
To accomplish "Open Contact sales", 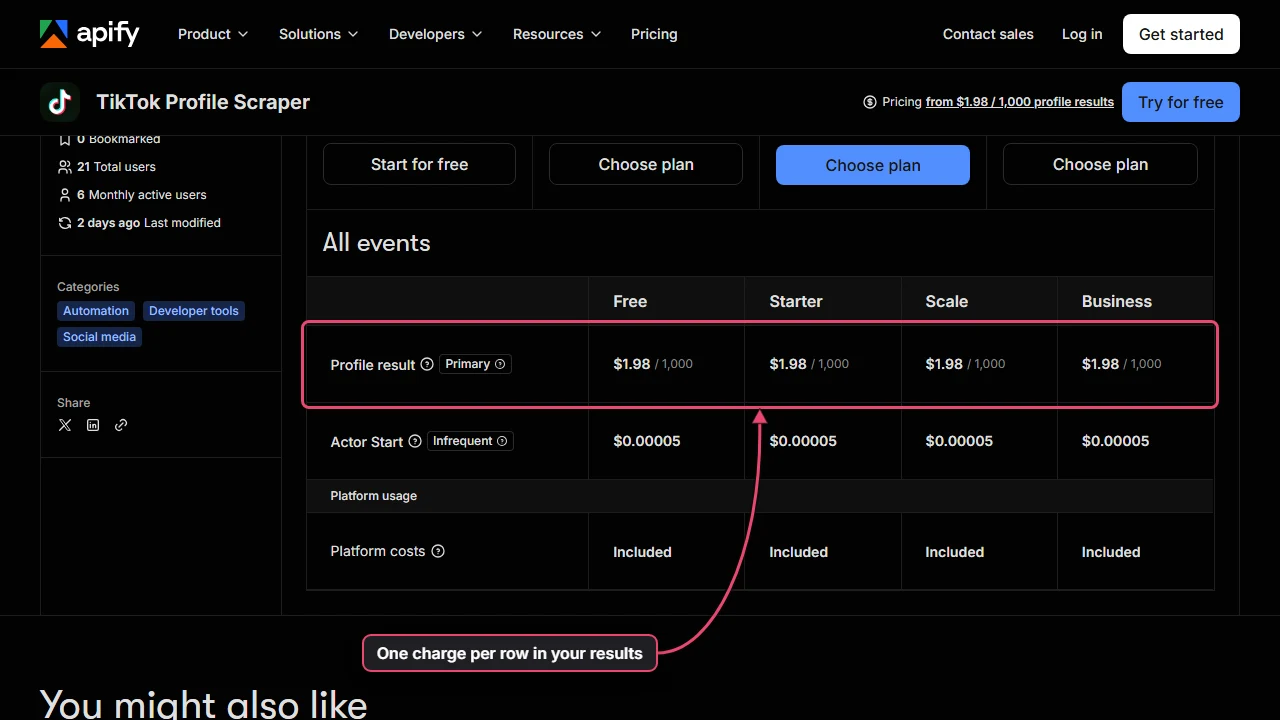I will coord(988,34).
